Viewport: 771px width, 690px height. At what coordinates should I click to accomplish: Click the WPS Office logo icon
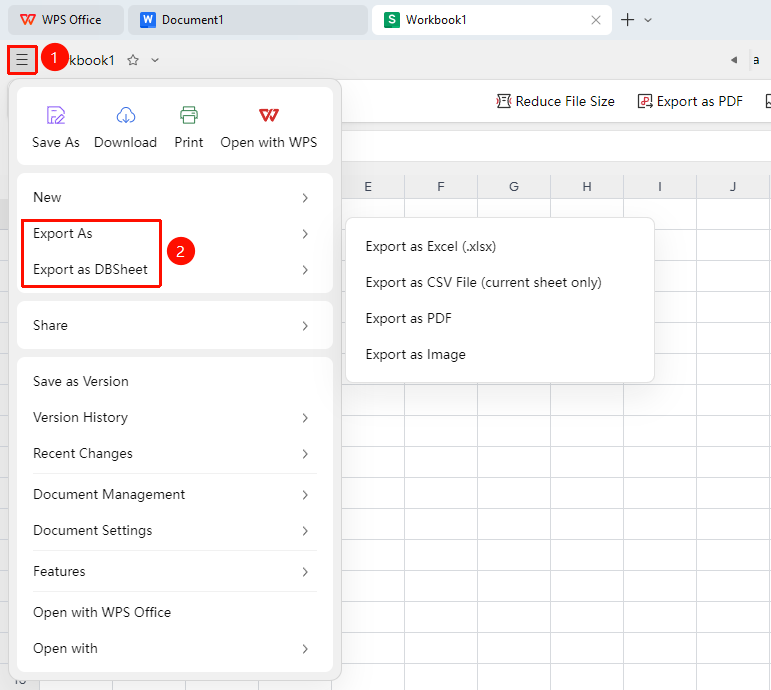click(28, 20)
